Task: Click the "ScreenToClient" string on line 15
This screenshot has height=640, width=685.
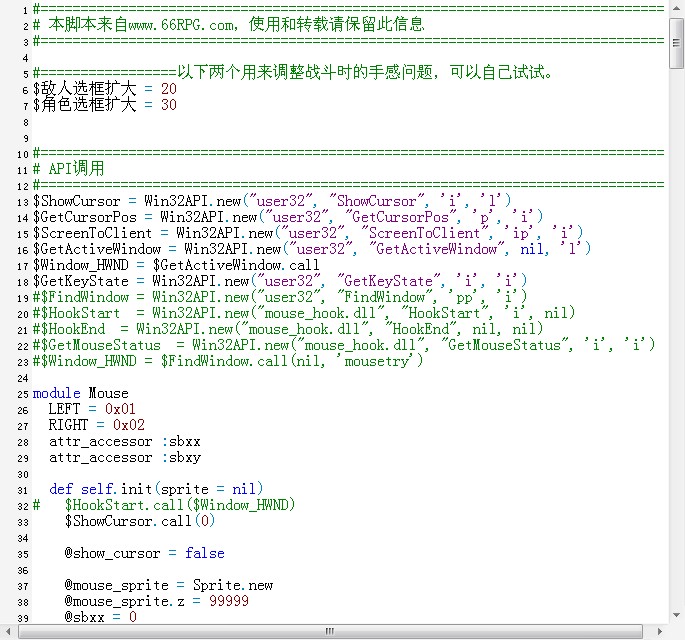Action: pos(425,233)
